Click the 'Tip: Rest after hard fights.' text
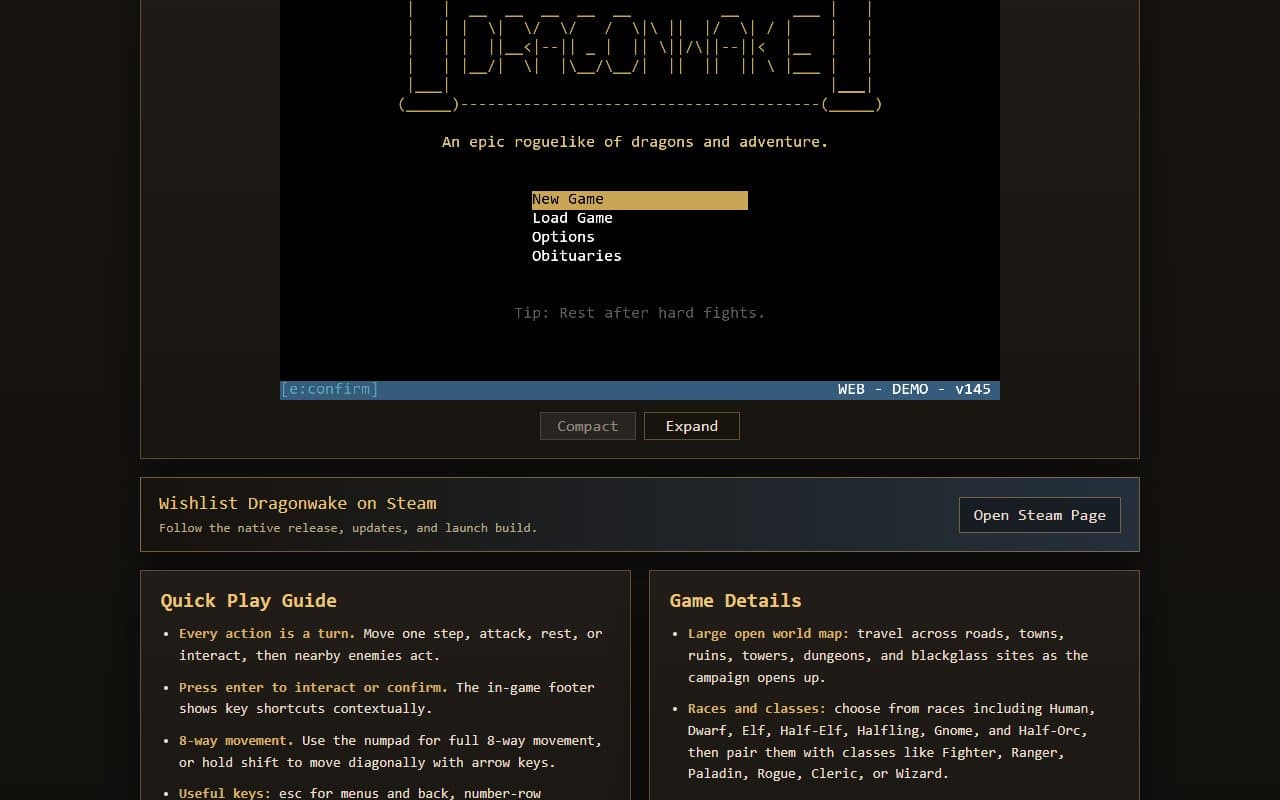The height and width of the screenshot is (800, 1280). point(639,313)
